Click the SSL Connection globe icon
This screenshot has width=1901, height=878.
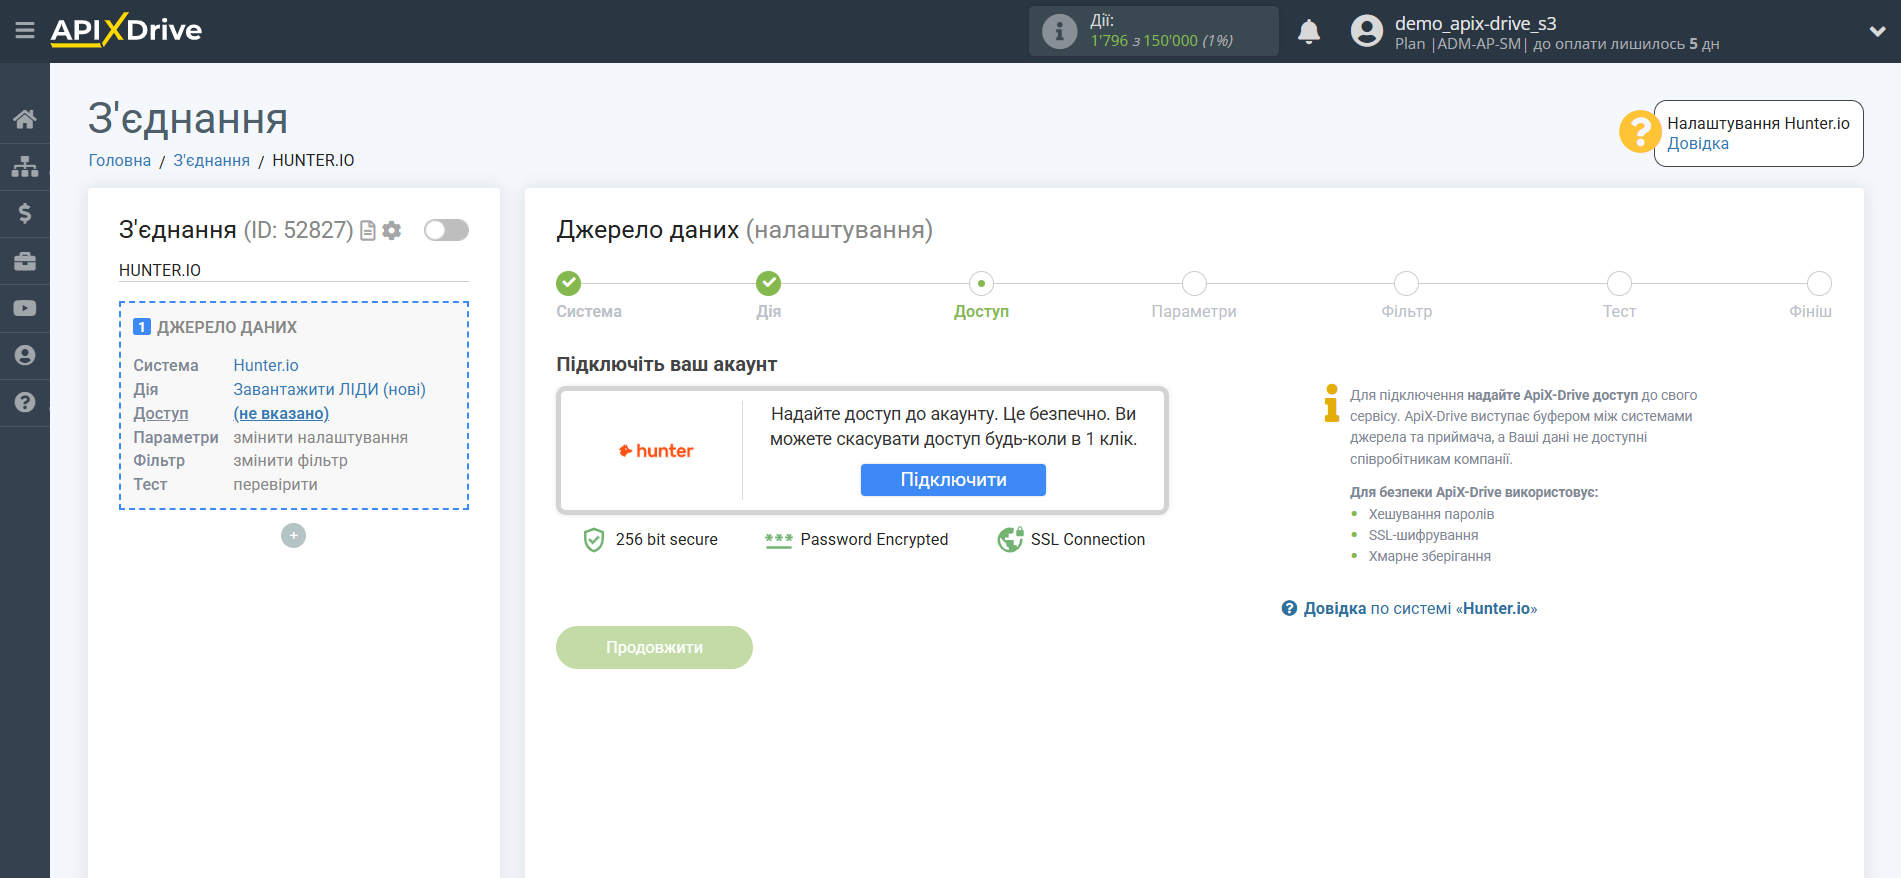tap(1010, 540)
